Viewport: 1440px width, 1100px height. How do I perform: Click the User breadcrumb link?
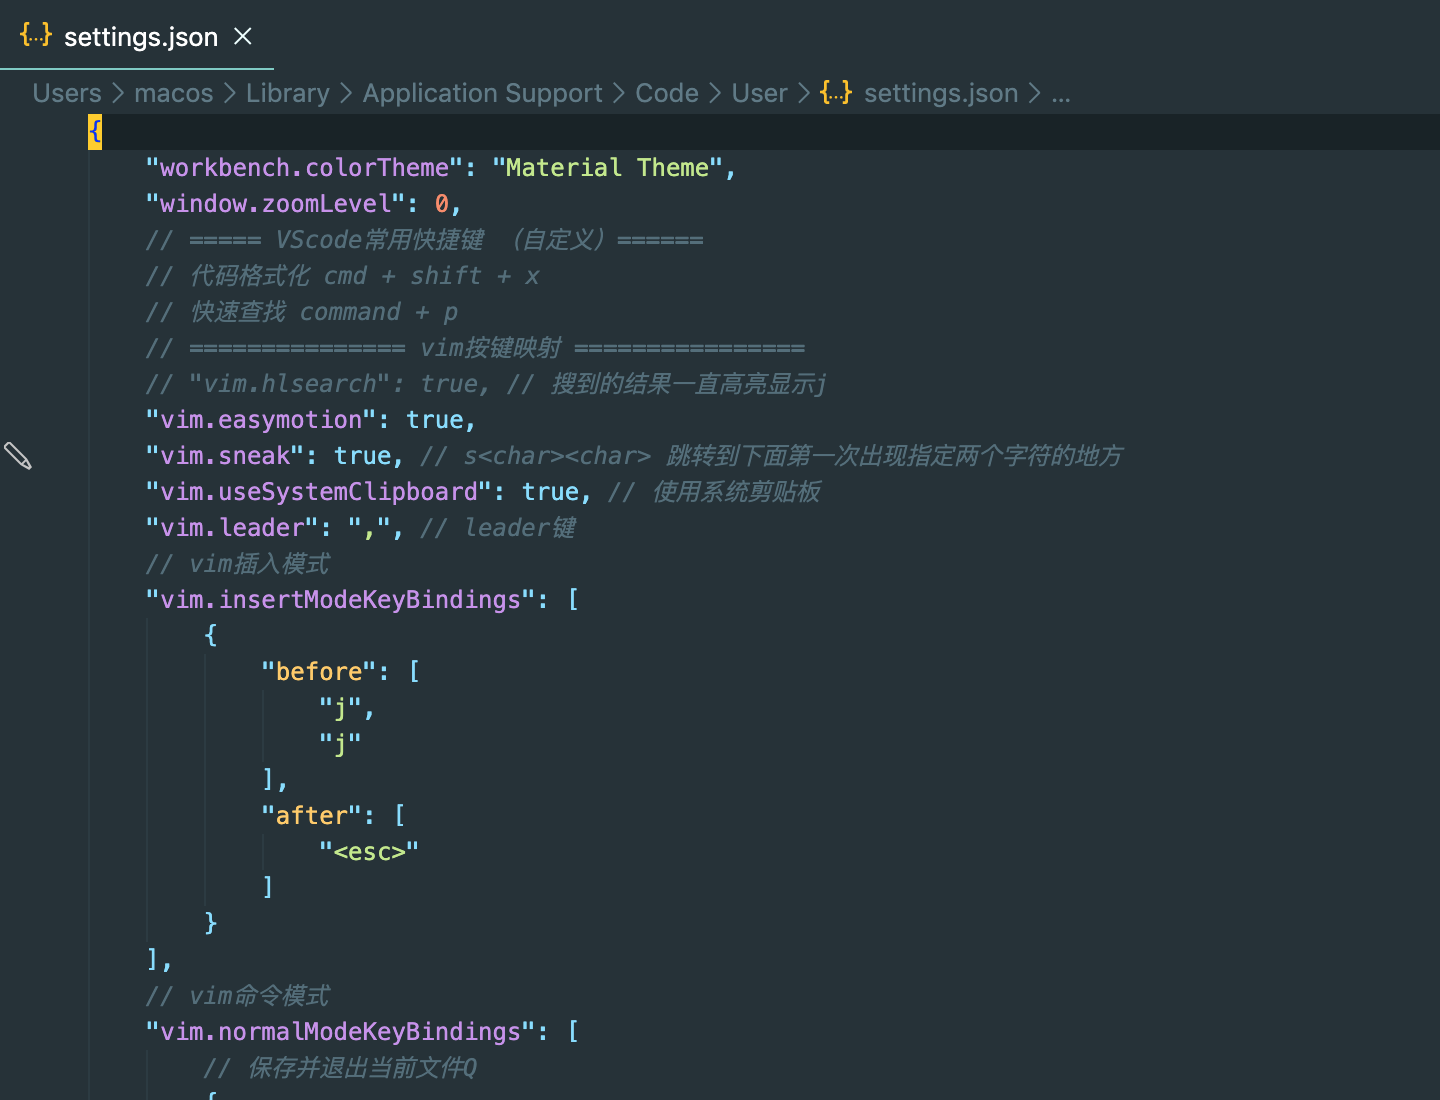[x=759, y=92]
